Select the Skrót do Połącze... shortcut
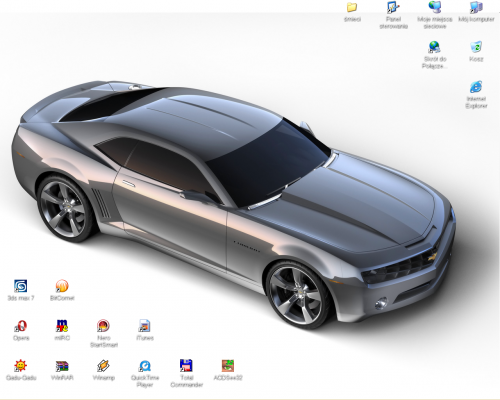 tap(435, 47)
